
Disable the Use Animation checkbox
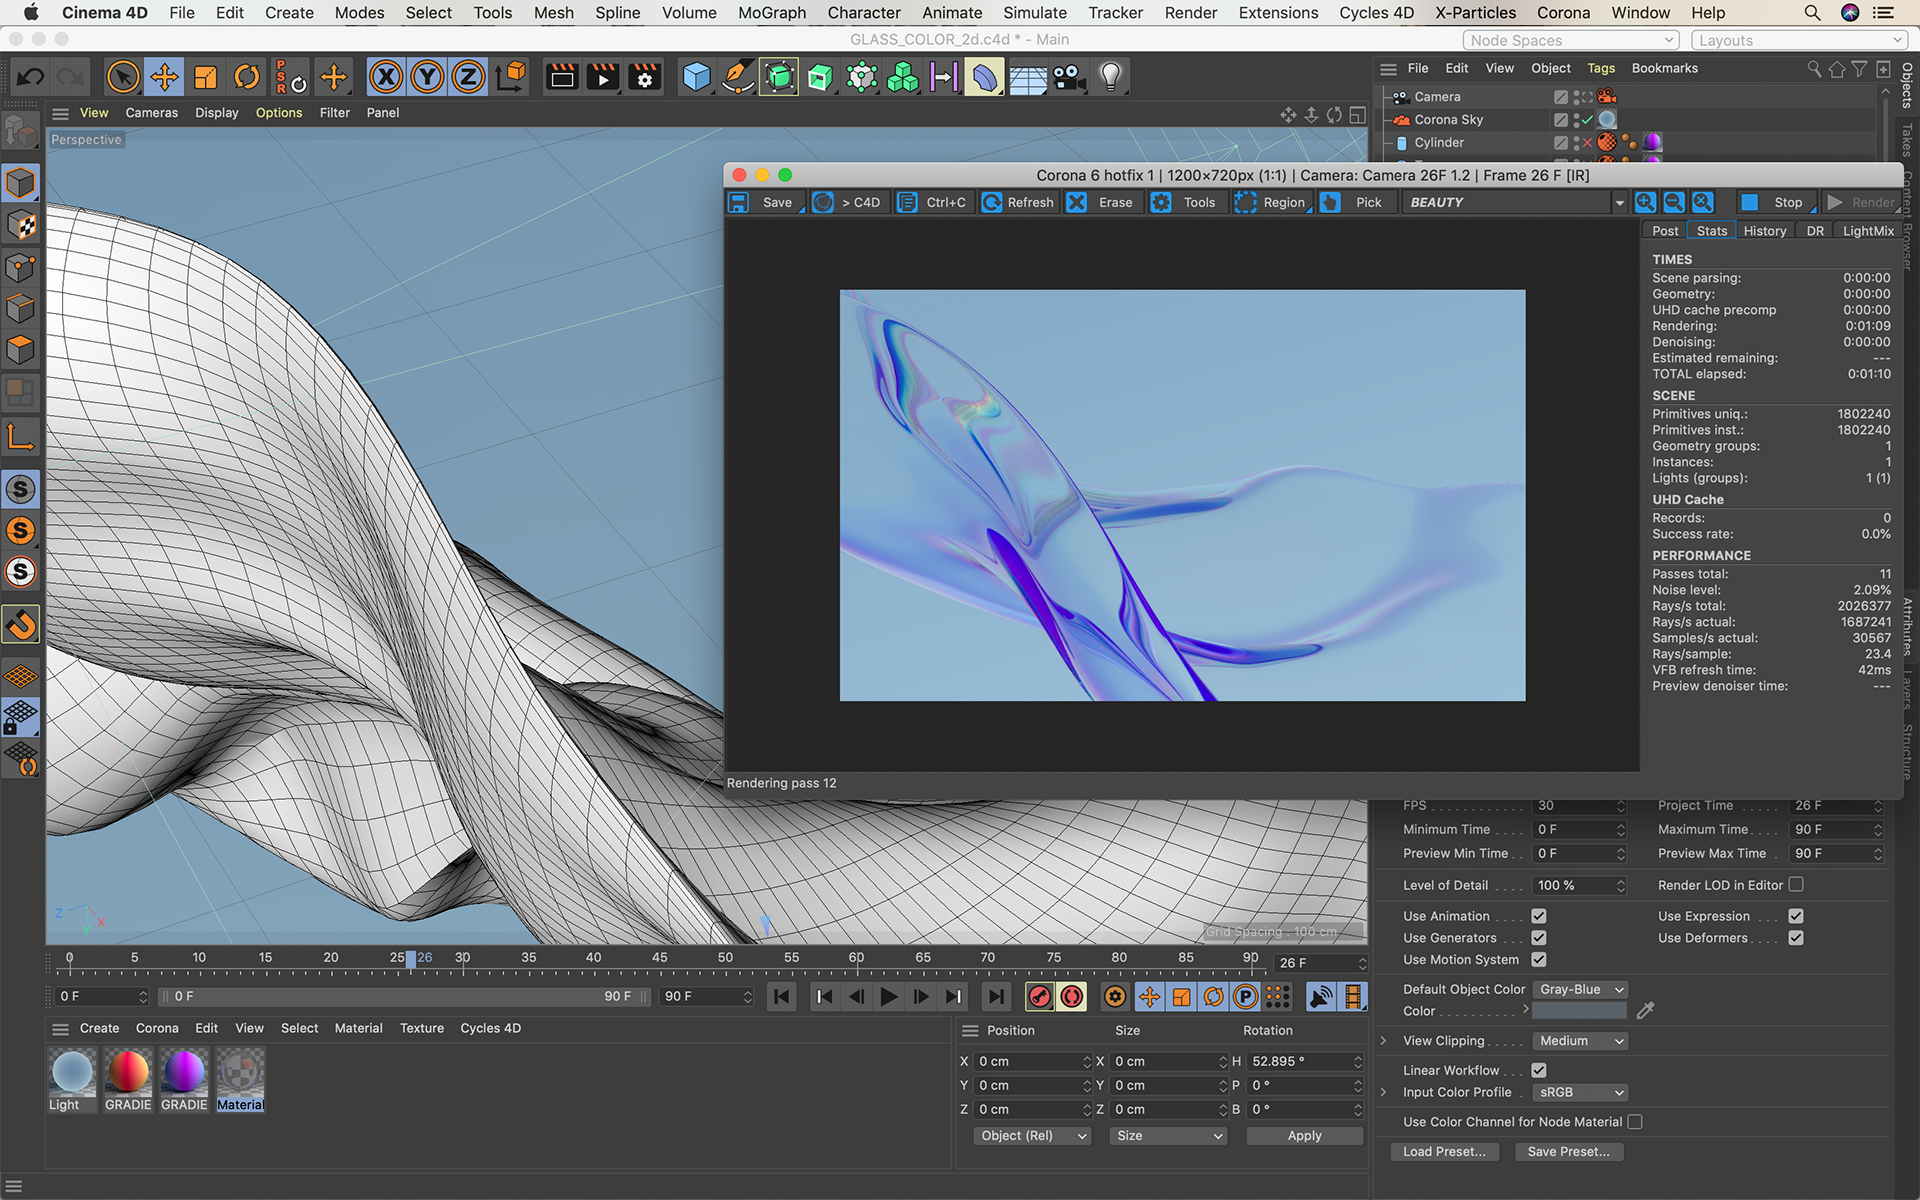(x=1539, y=916)
